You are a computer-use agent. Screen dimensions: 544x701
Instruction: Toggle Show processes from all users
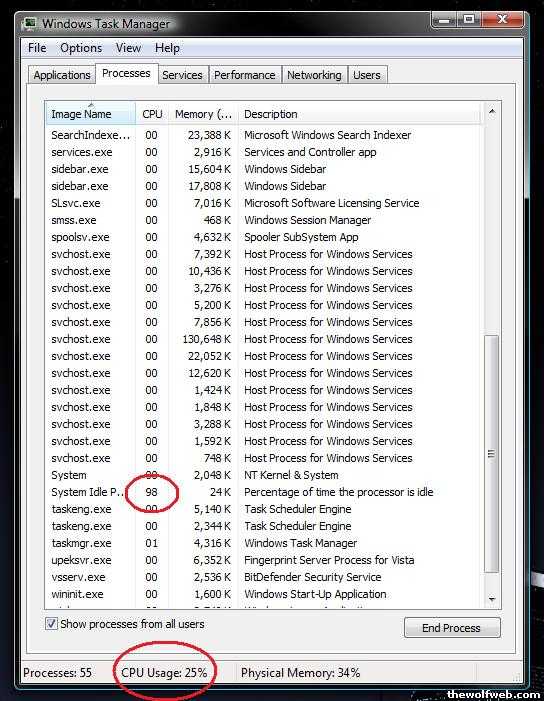click(51, 624)
